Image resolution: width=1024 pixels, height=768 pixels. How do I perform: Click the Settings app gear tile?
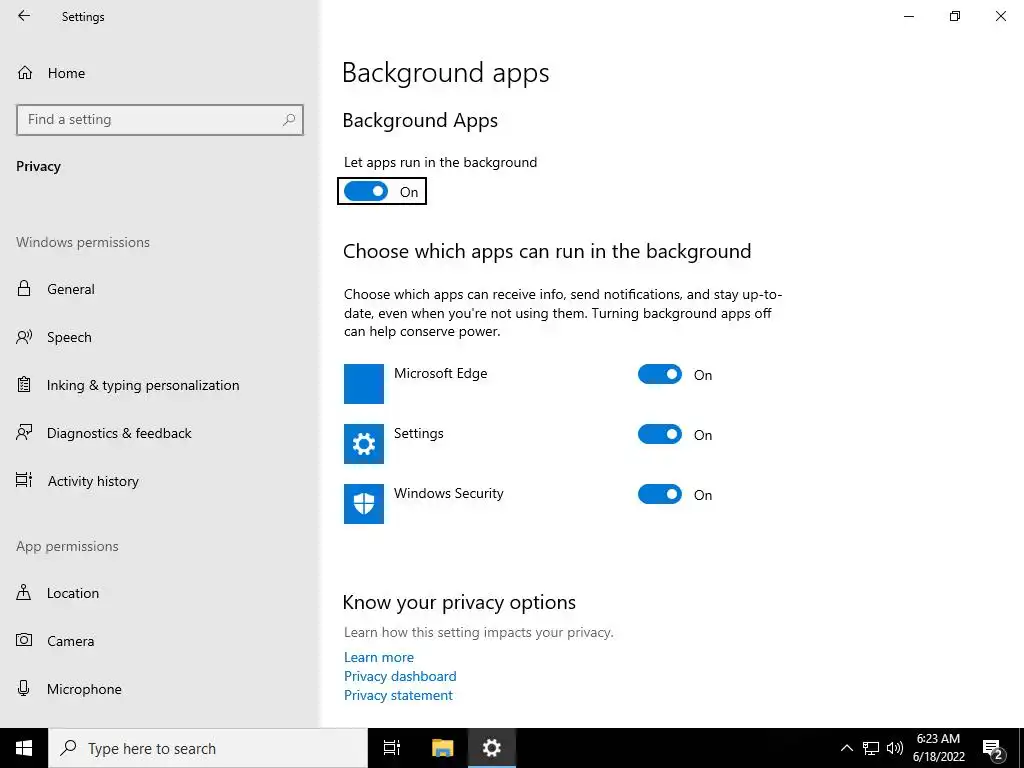tap(364, 444)
